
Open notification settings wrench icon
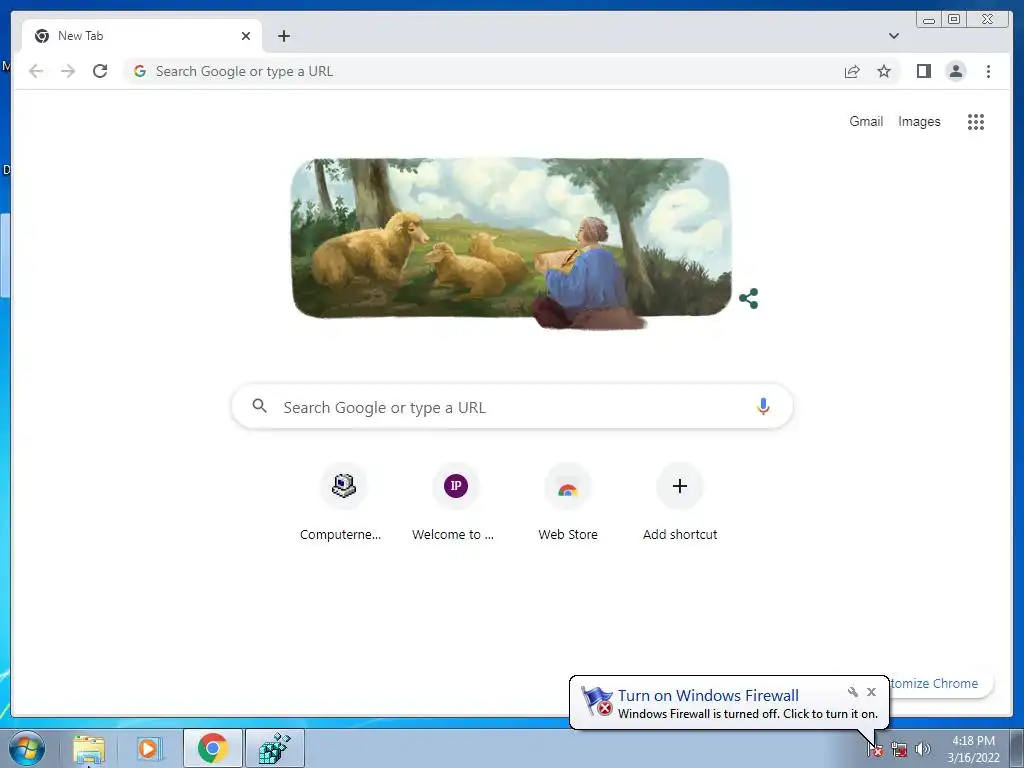click(852, 692)
